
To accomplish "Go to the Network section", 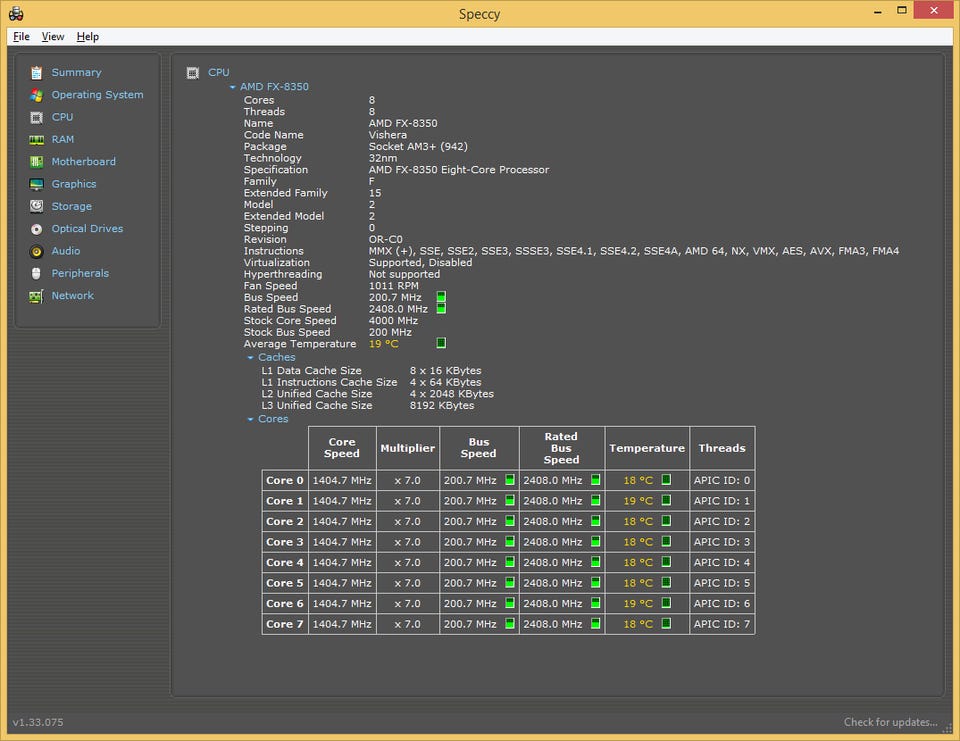I will (72, 296).
